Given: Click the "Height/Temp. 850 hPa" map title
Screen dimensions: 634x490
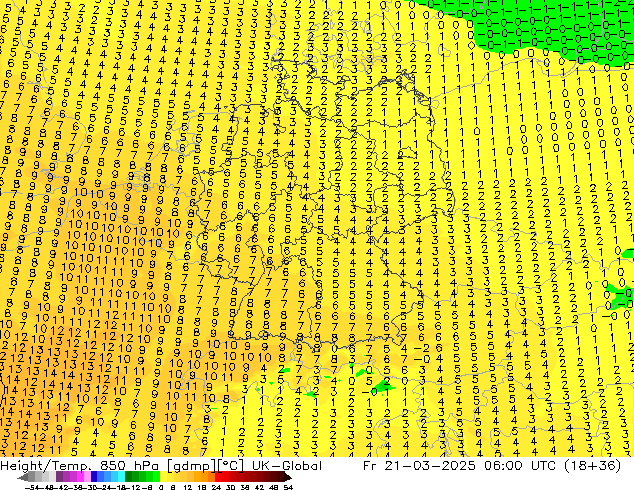Looking at the screenshot, I should (x=79, y=465).
